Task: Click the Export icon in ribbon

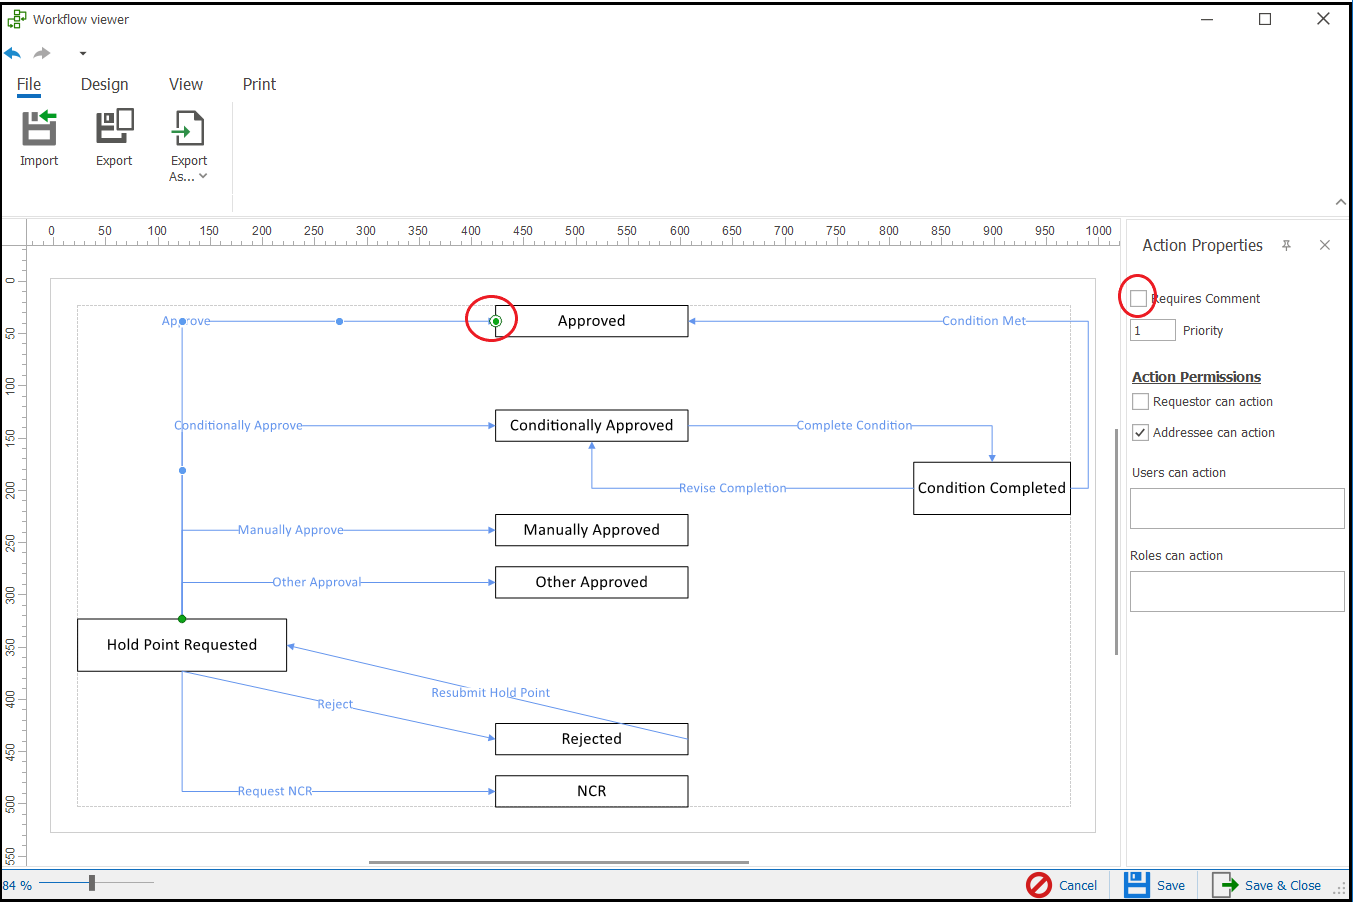Action: (x=114, y=129)
